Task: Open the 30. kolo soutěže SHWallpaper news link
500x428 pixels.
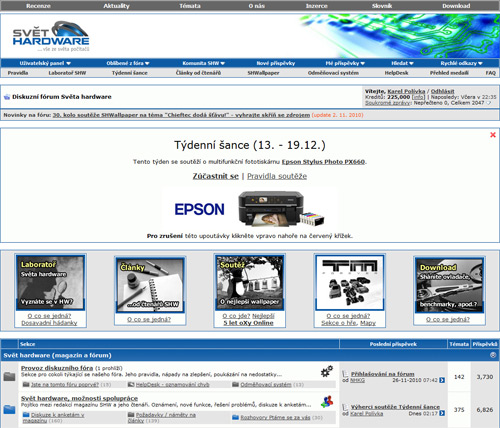Action: point(181,115)
